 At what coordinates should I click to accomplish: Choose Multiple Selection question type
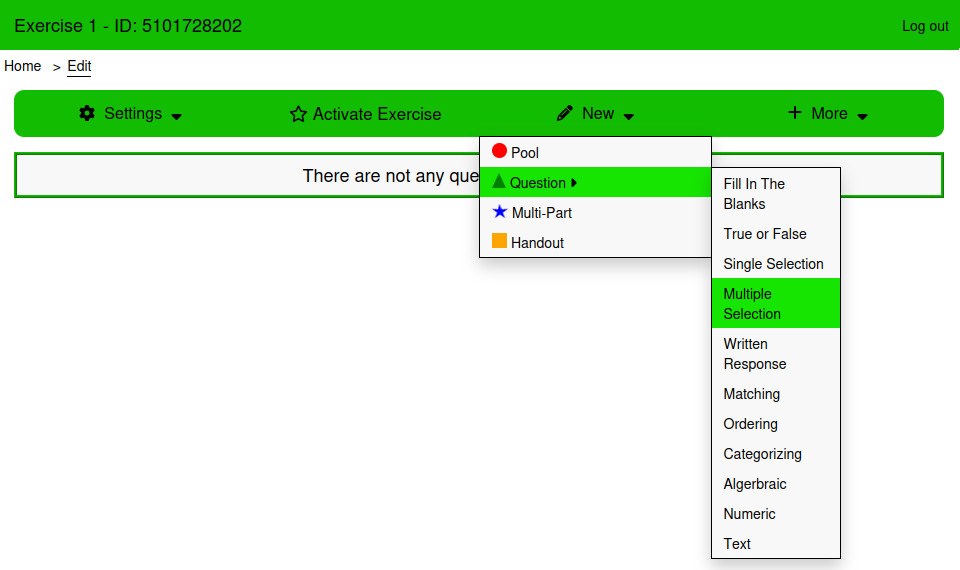click(x=769, y=303)
